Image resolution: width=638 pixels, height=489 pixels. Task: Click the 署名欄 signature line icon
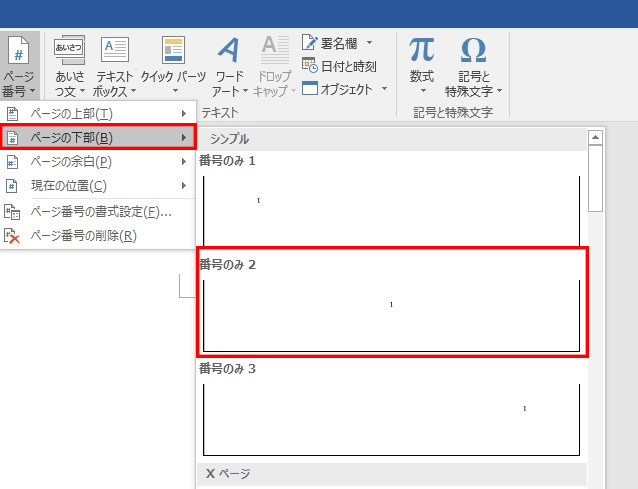tap(309, 42)
